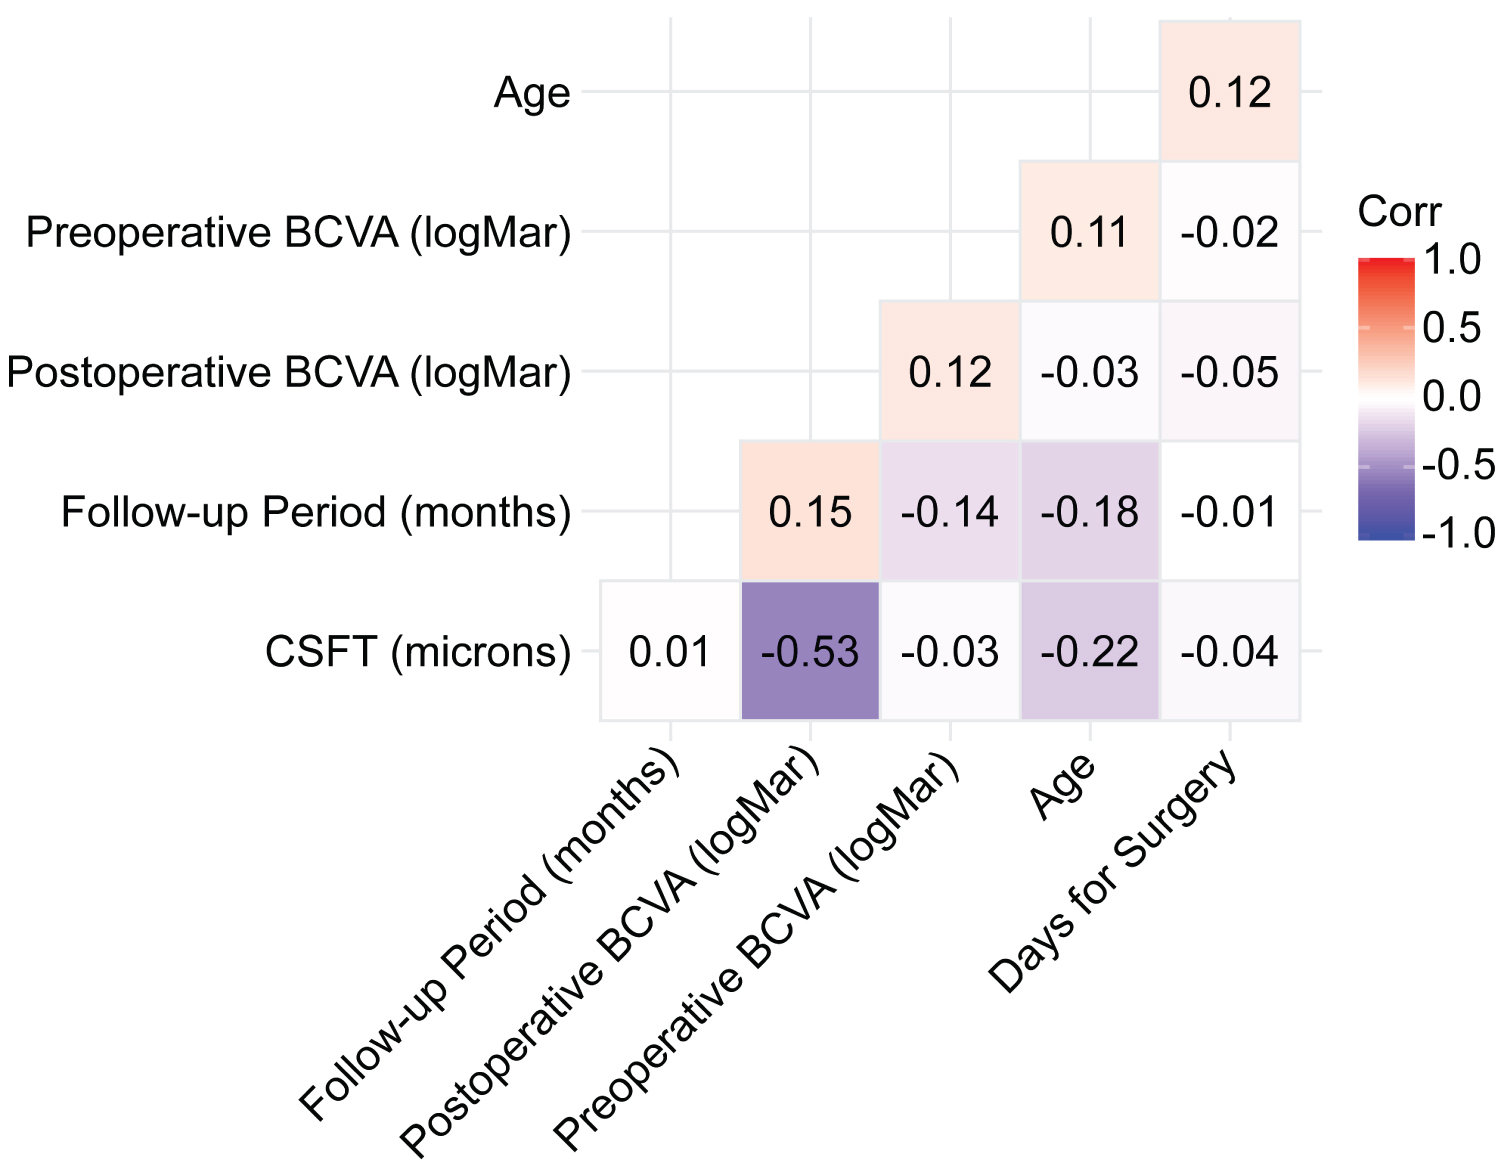
Task: Click the -0.05 correlation cell
Action: pyautogui.click(x=1230, y=371)
